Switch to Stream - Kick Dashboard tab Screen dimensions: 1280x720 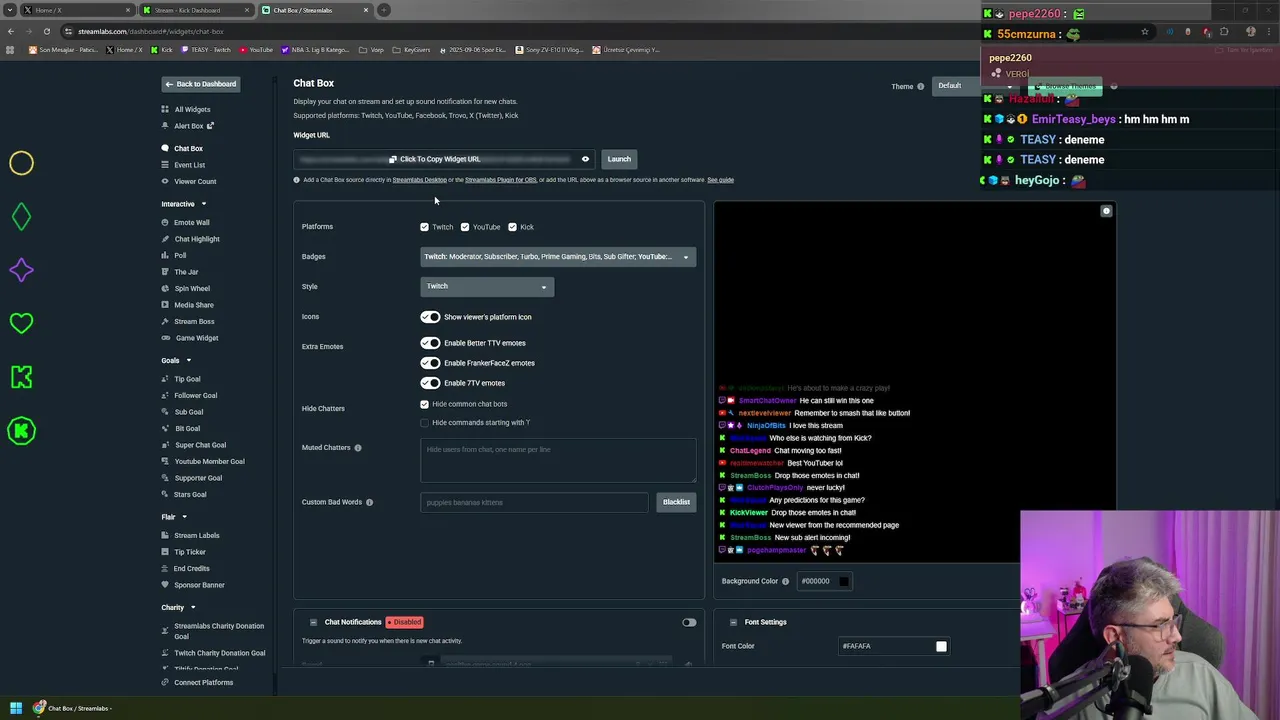tap(195, 10)
